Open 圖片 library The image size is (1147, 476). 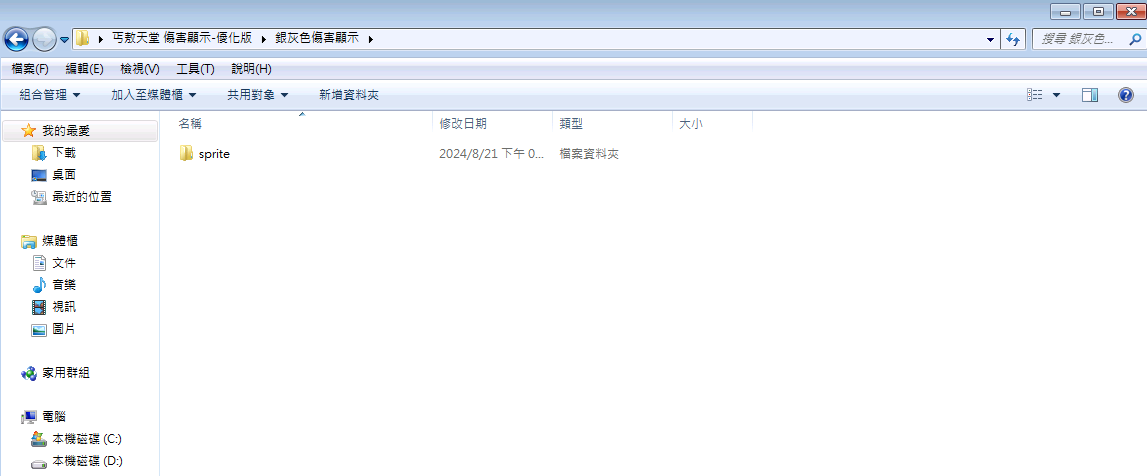(x=64, y=329)
